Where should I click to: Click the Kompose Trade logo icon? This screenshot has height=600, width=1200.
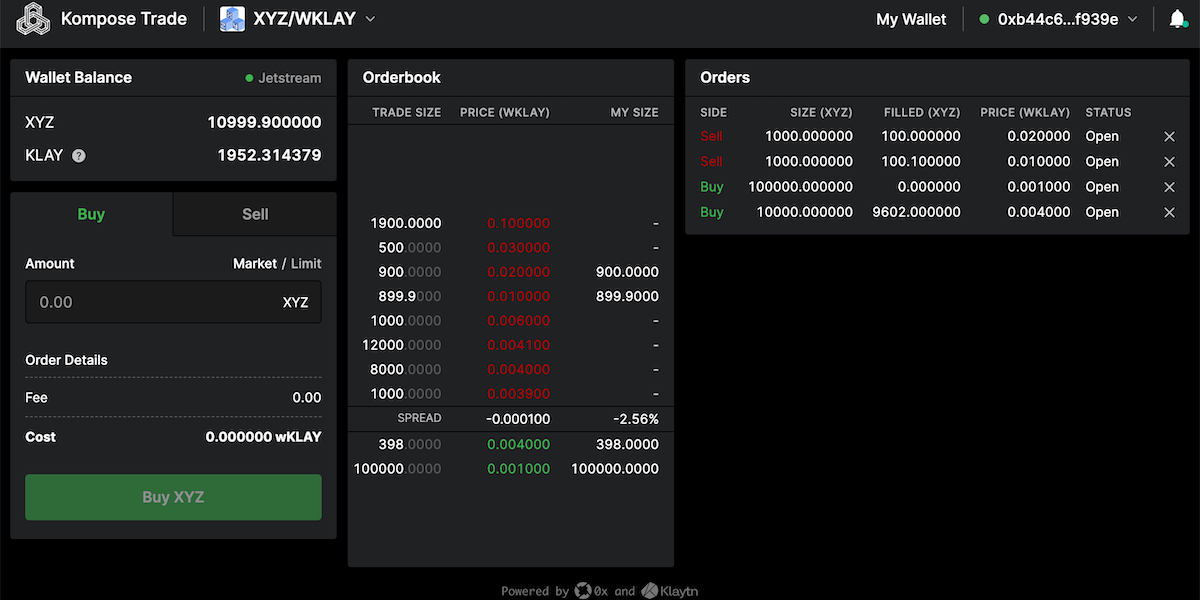click(x=32, y=19)
